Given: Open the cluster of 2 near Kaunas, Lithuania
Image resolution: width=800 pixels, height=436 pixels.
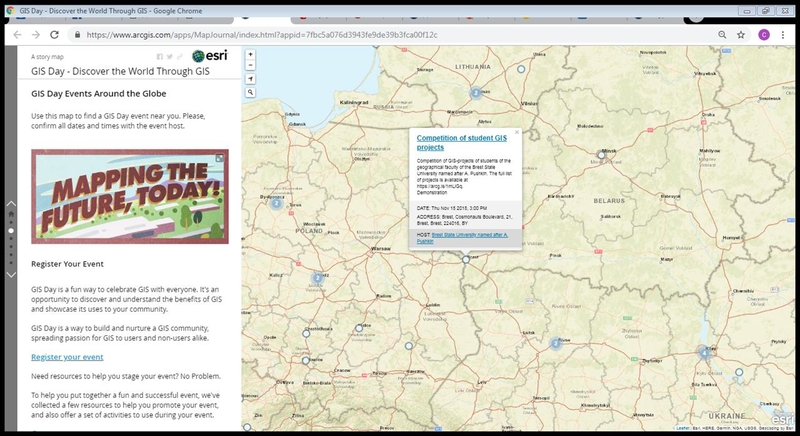Looking at the screenshot, I should pos(476,93).
